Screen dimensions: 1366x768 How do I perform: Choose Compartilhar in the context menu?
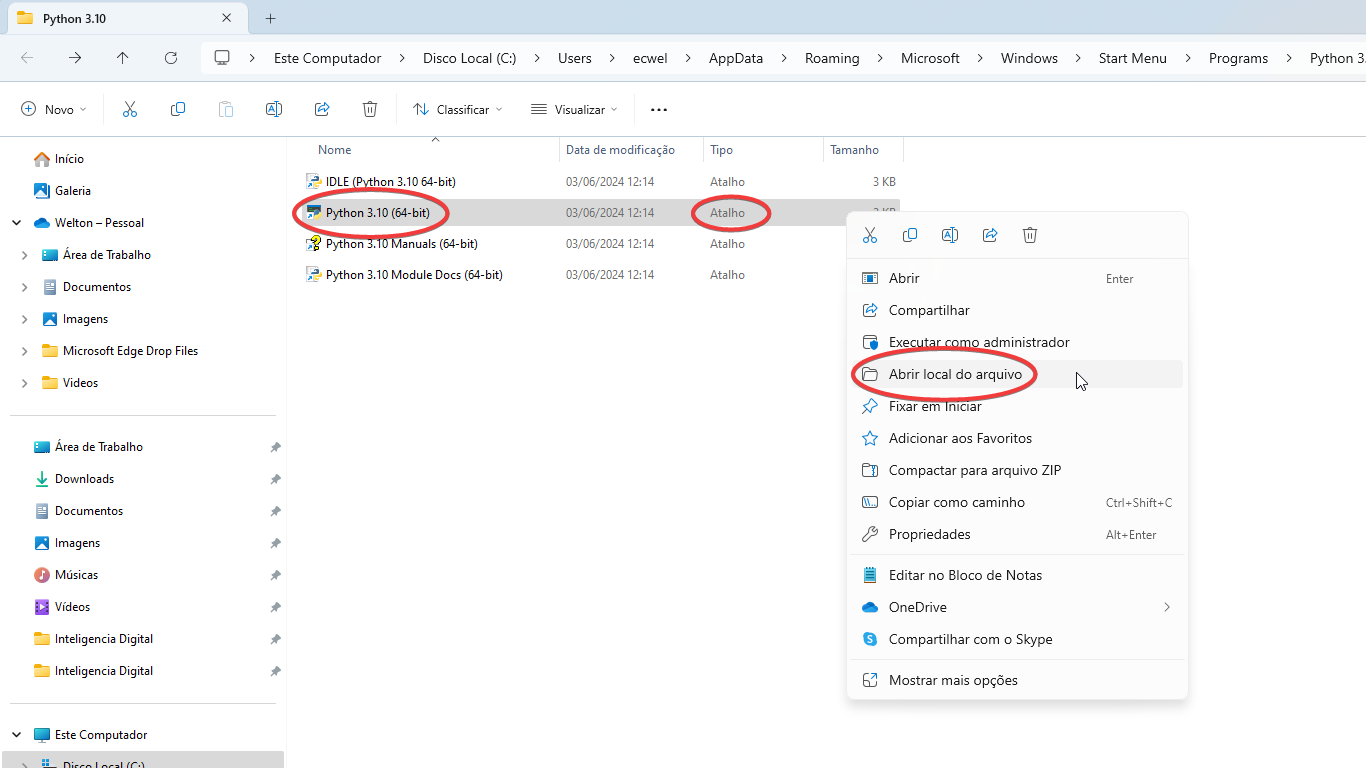(1017, 311)
